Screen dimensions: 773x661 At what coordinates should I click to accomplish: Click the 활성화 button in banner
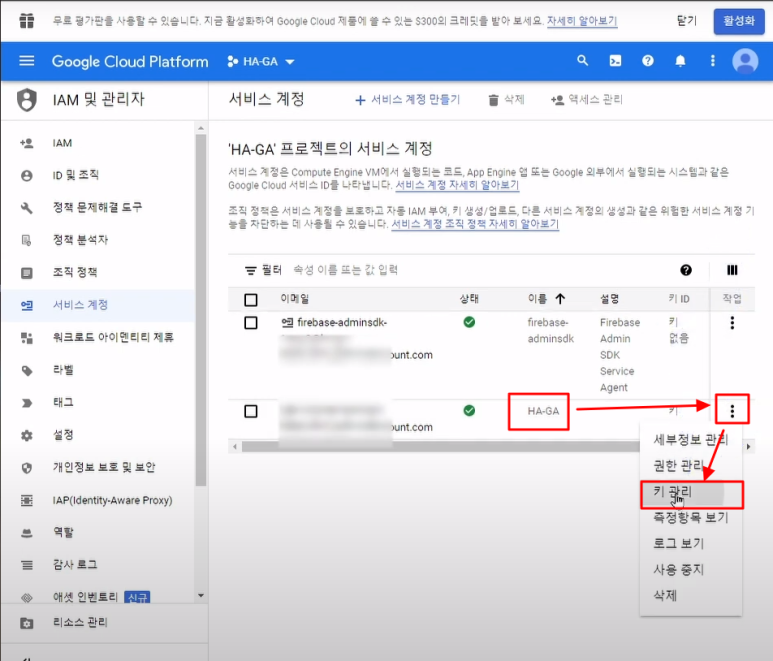click(739, 21)
